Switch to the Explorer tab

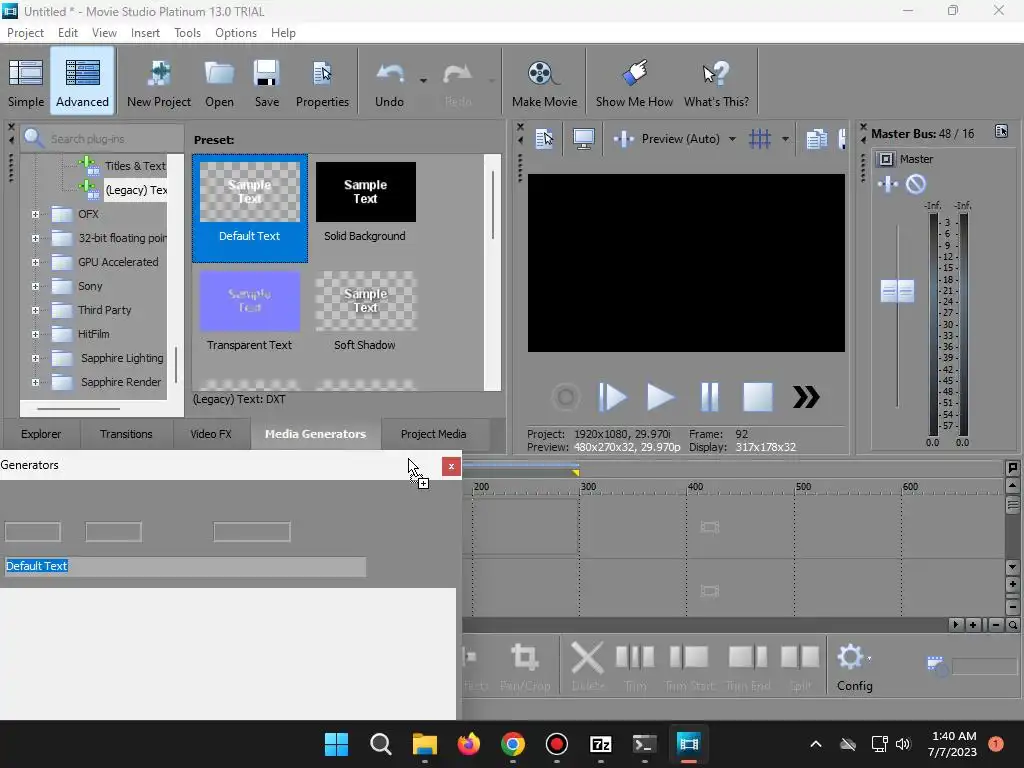41,434
